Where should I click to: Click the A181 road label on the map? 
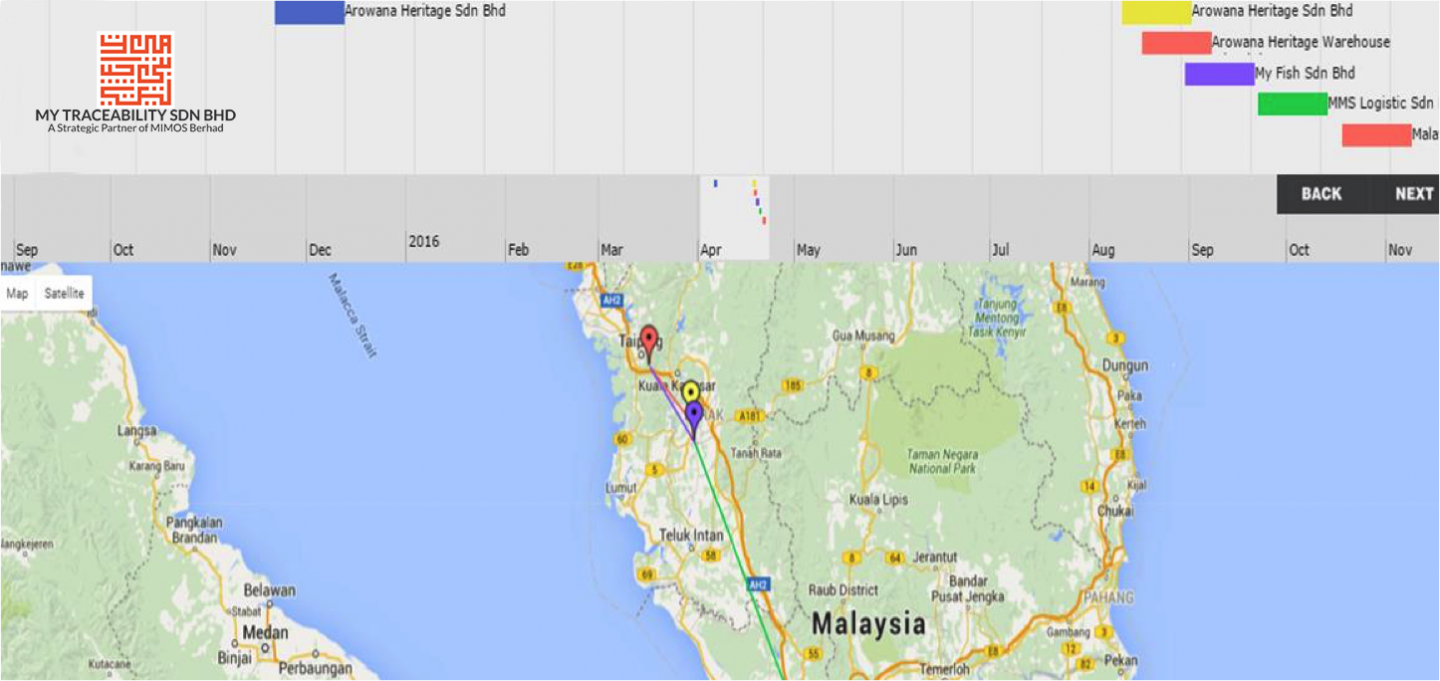[x=750, y=413]
